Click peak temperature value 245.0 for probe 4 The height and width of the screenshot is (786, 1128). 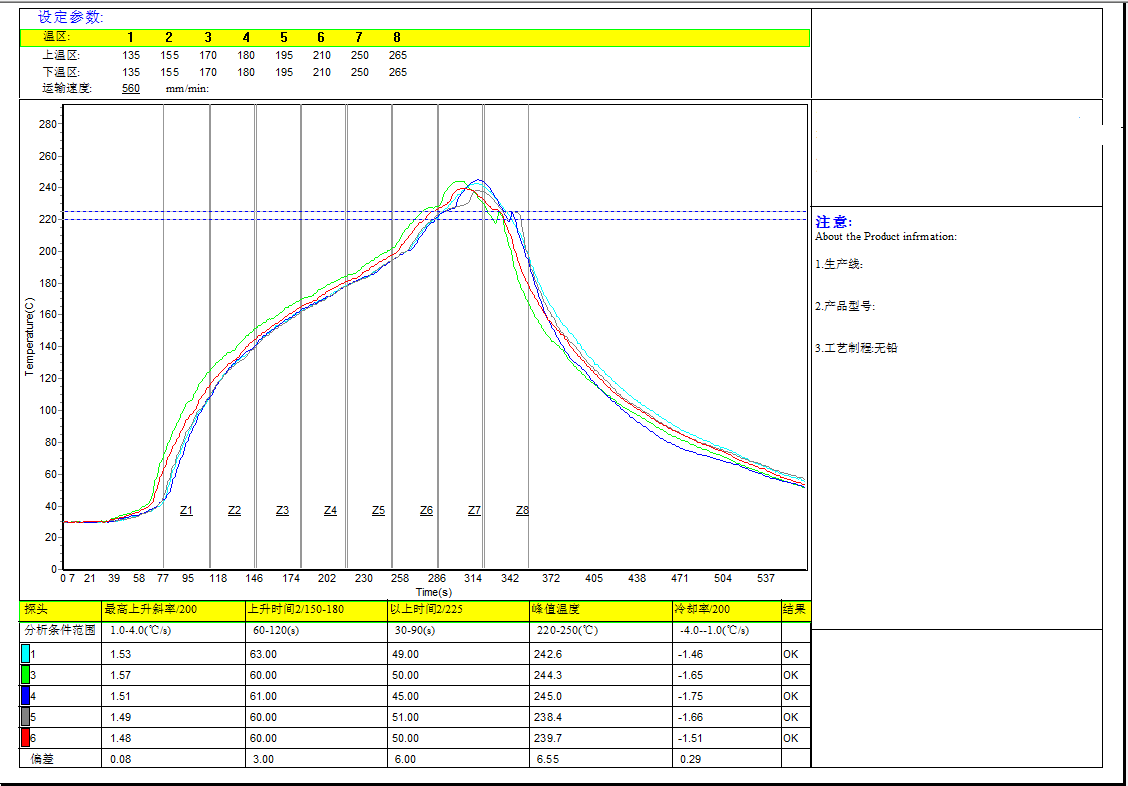click(x=549, y=696)
